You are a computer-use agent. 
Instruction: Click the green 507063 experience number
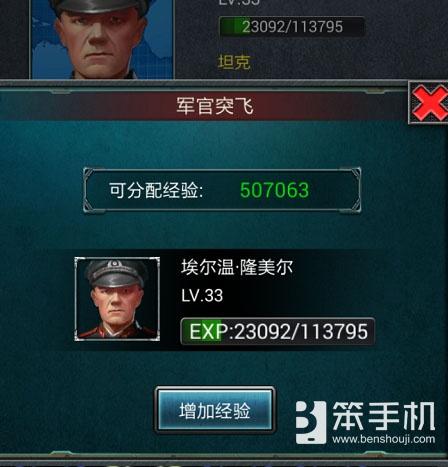[x=275, y=190]
